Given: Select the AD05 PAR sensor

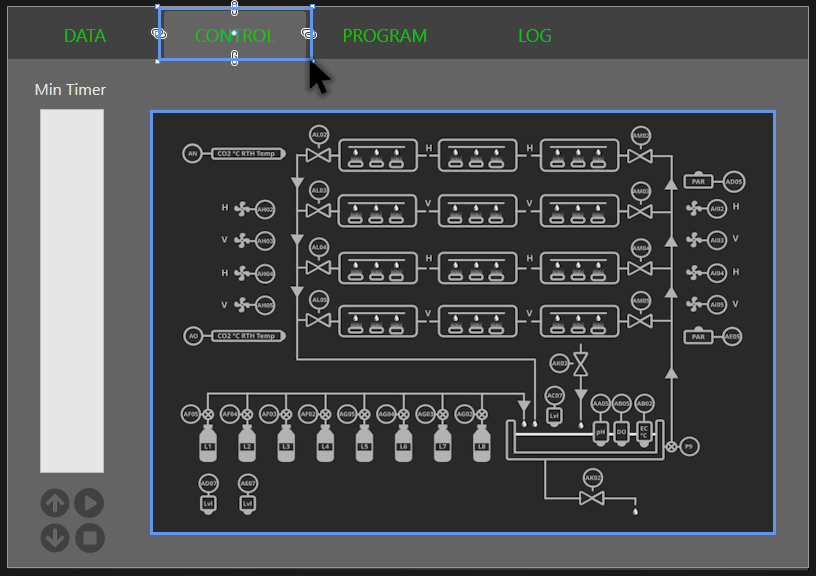Looking at the screenshot, I should point(733,182).
